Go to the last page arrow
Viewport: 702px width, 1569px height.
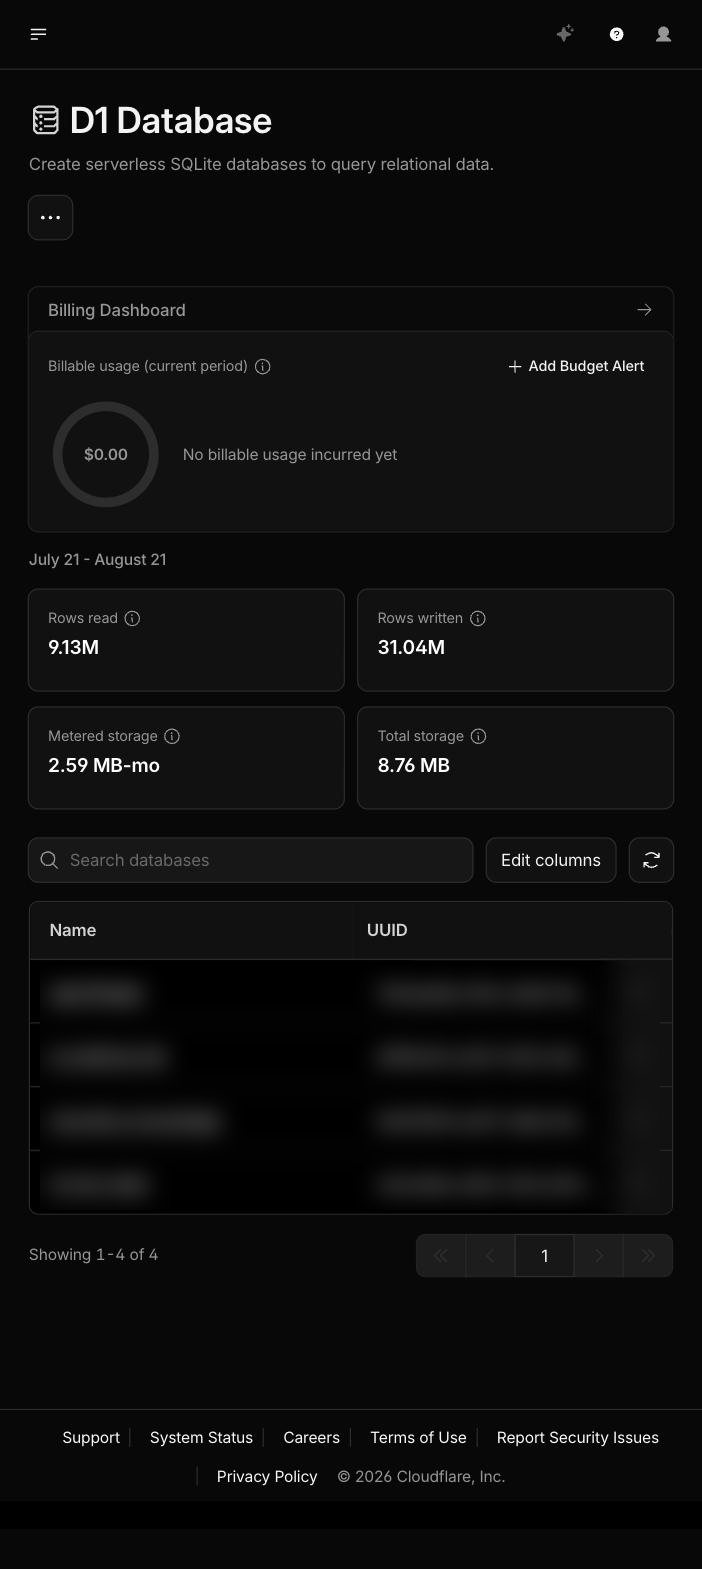[x=648, y=1256]
